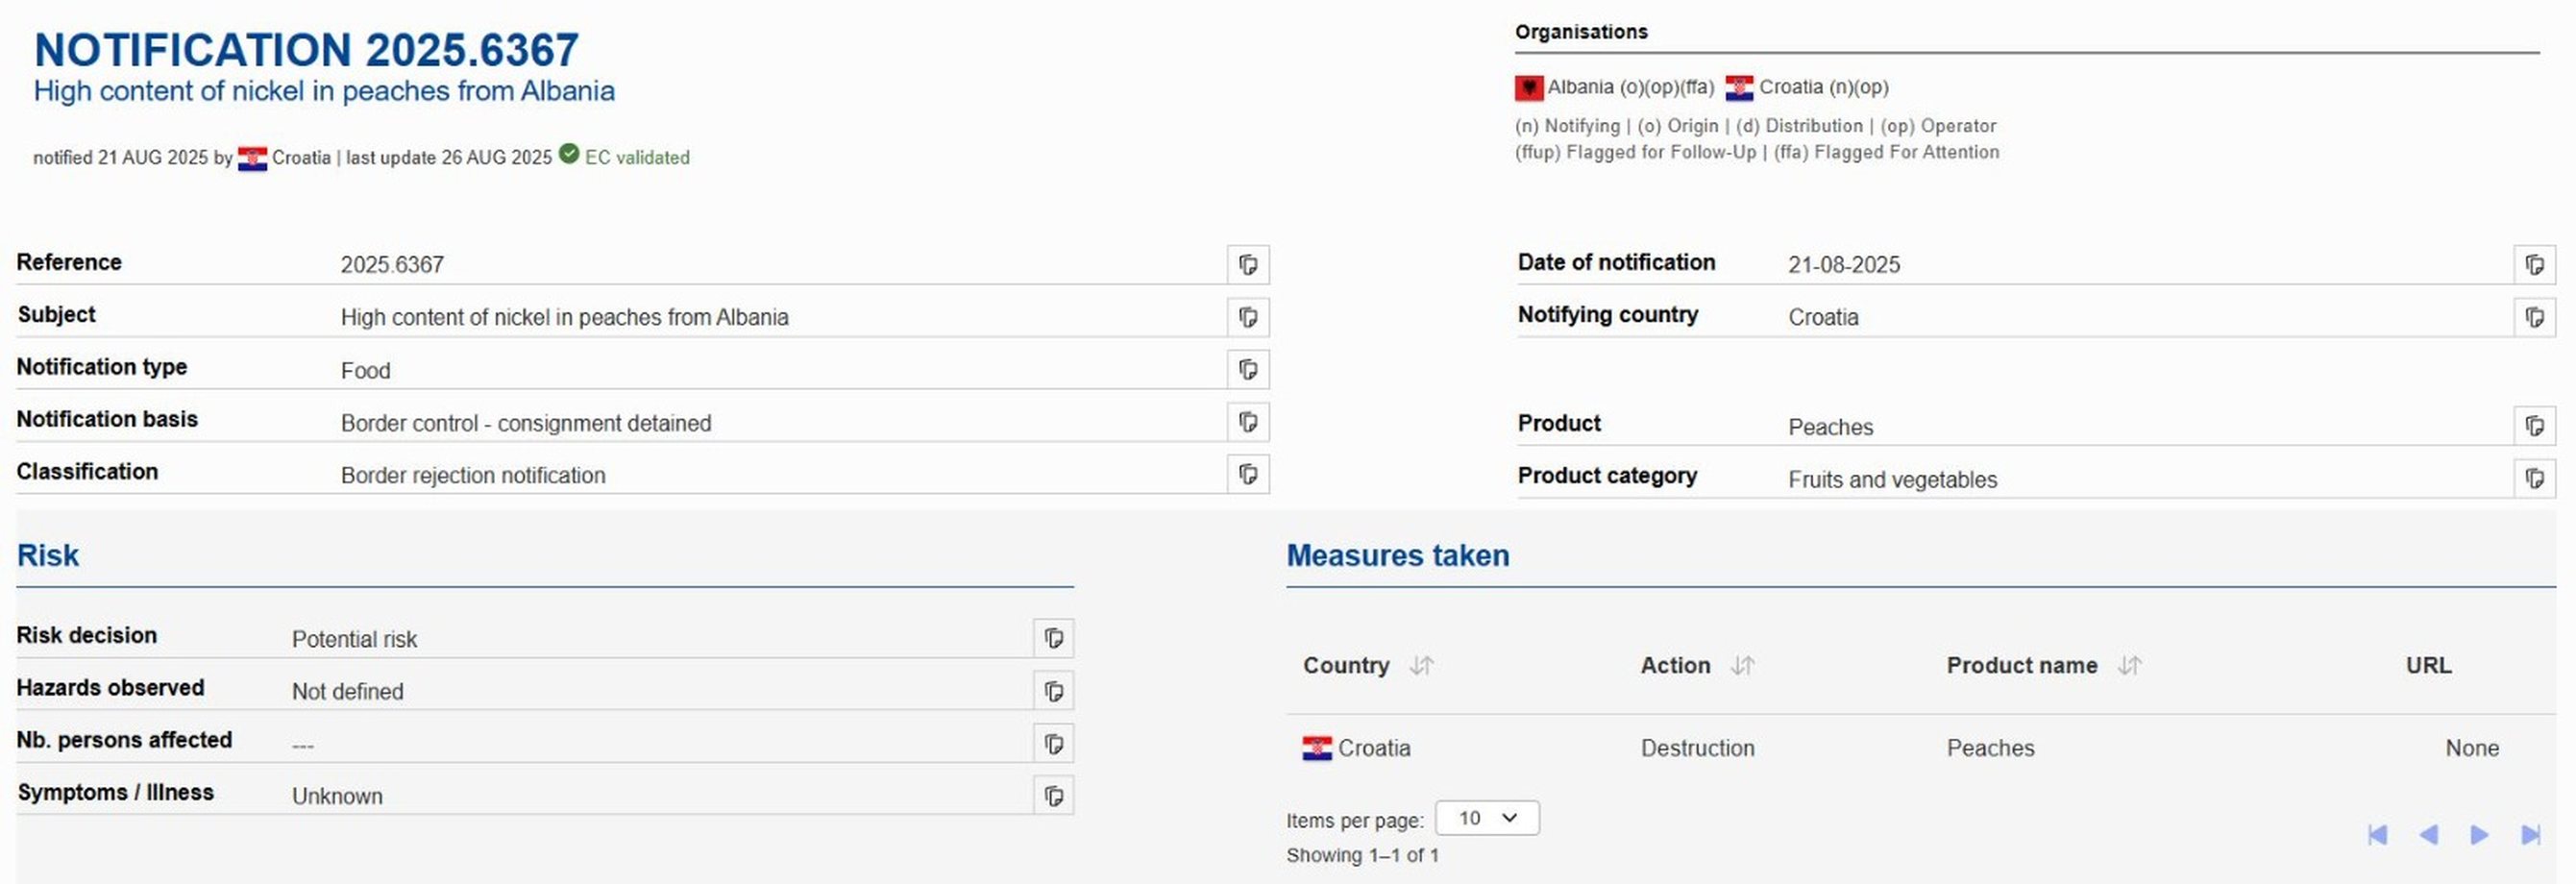
Task: Click the Potential risk value
Action: pyautogui.click(x=354, y=639)
